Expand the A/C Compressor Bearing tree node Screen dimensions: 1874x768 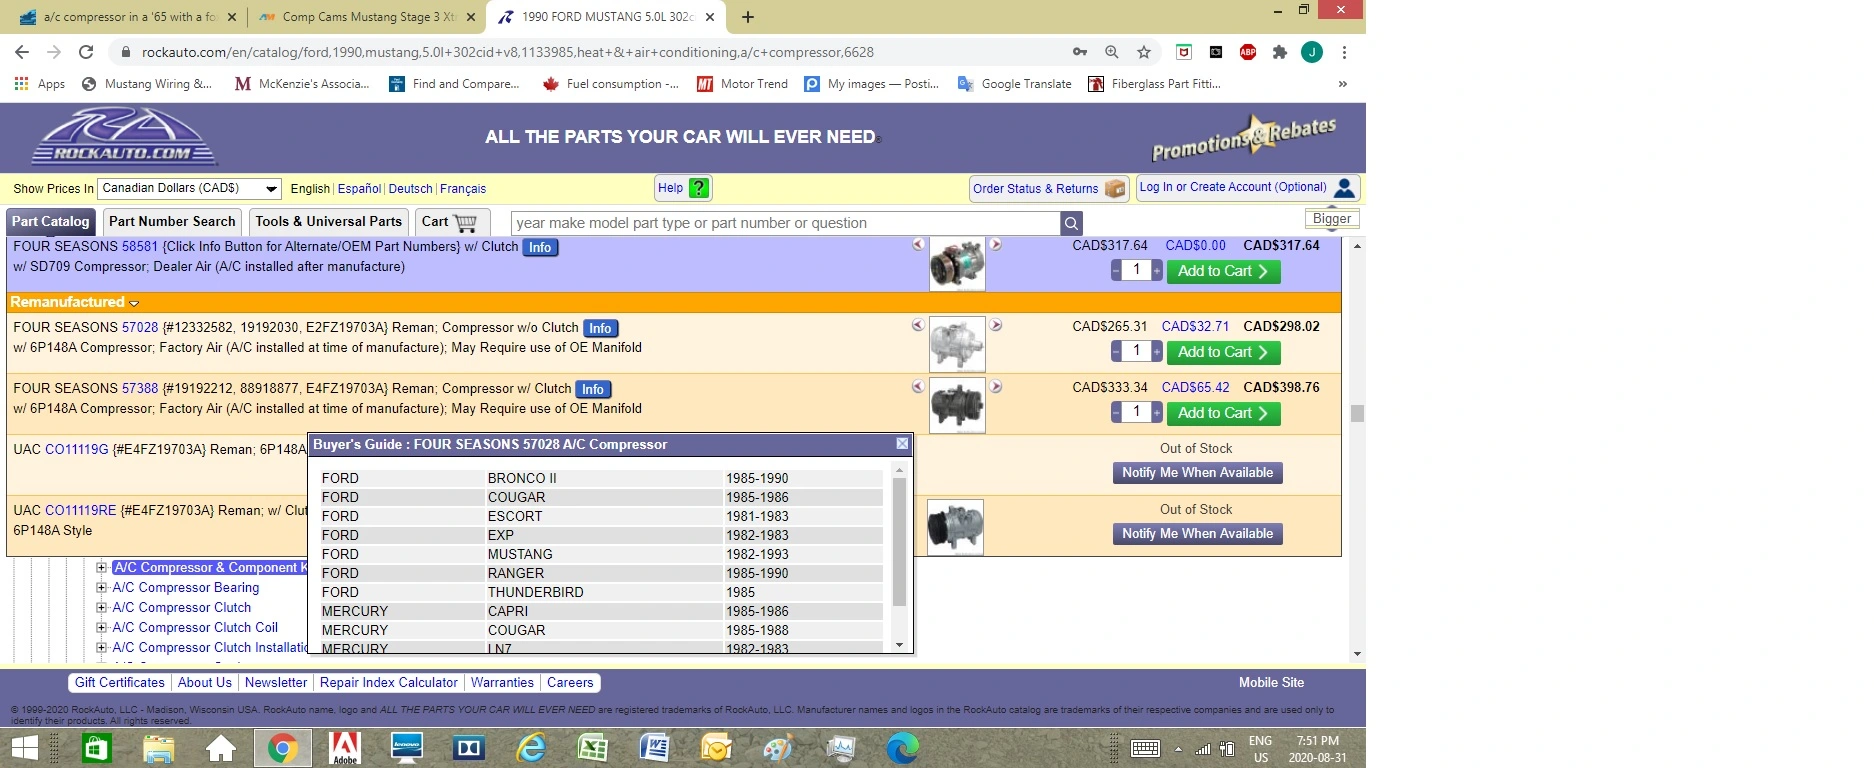[x=101, y=588]
